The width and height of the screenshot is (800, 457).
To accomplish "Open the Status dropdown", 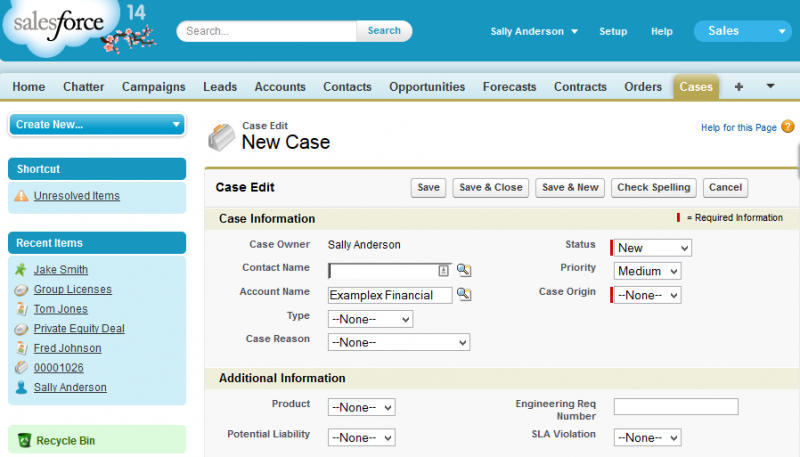I will [x=653, y=248].
